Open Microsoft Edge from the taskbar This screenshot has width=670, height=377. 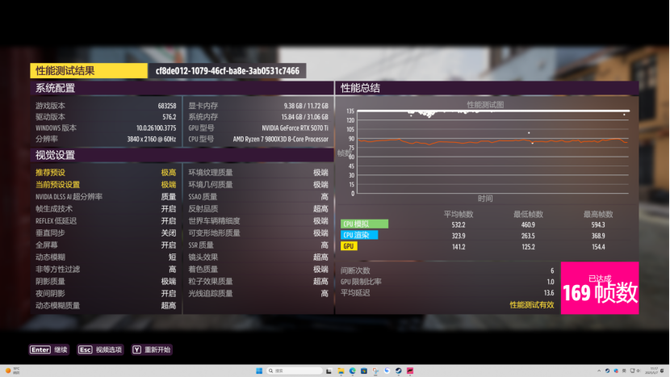352,371
